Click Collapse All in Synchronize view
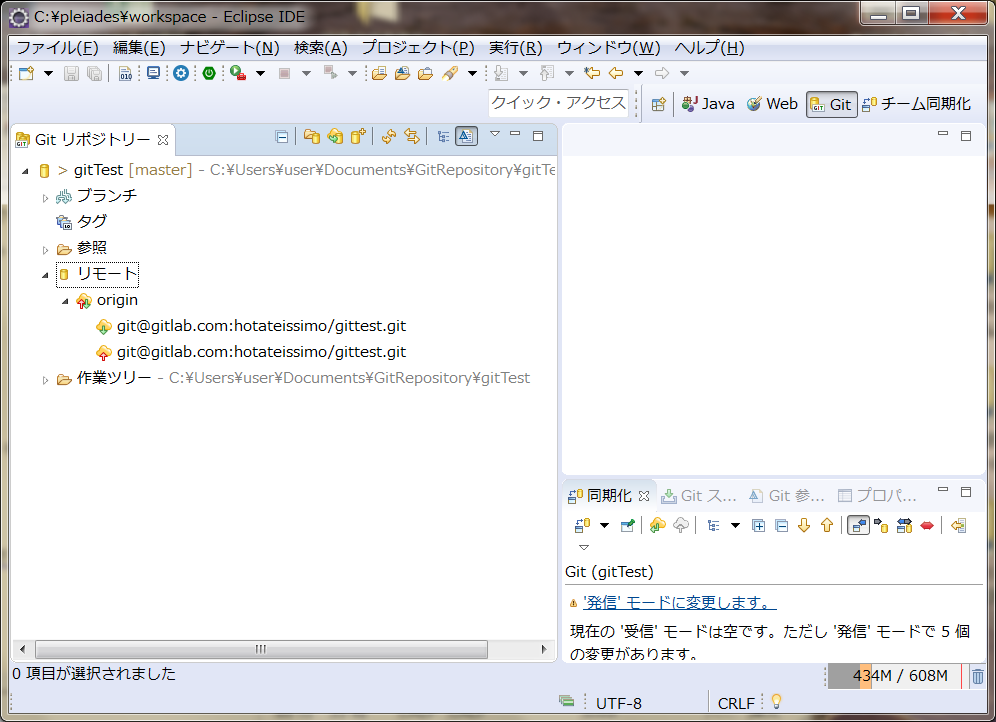This screenshot has width=996, height=722. 781,525
